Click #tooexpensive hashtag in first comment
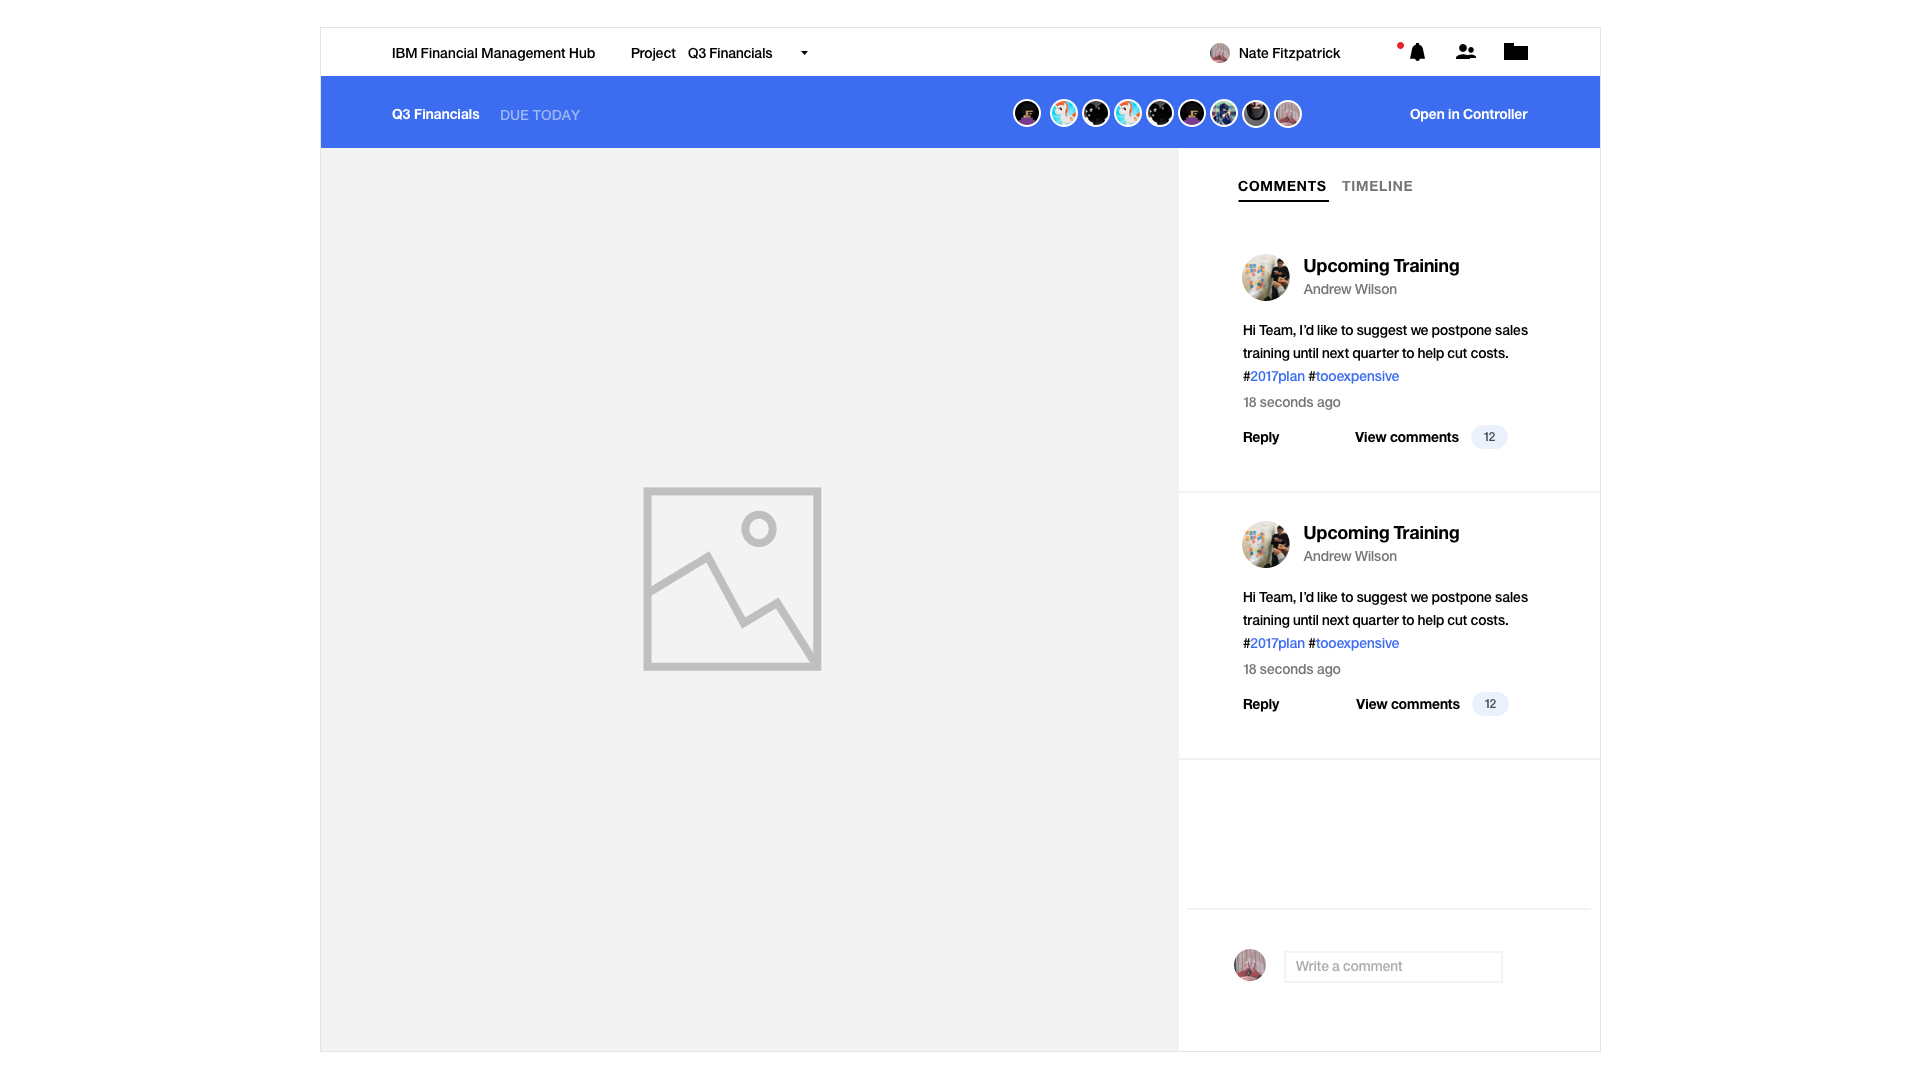The height and width of the screenshot is (1080, 1920). click(x=1354, y=376)
